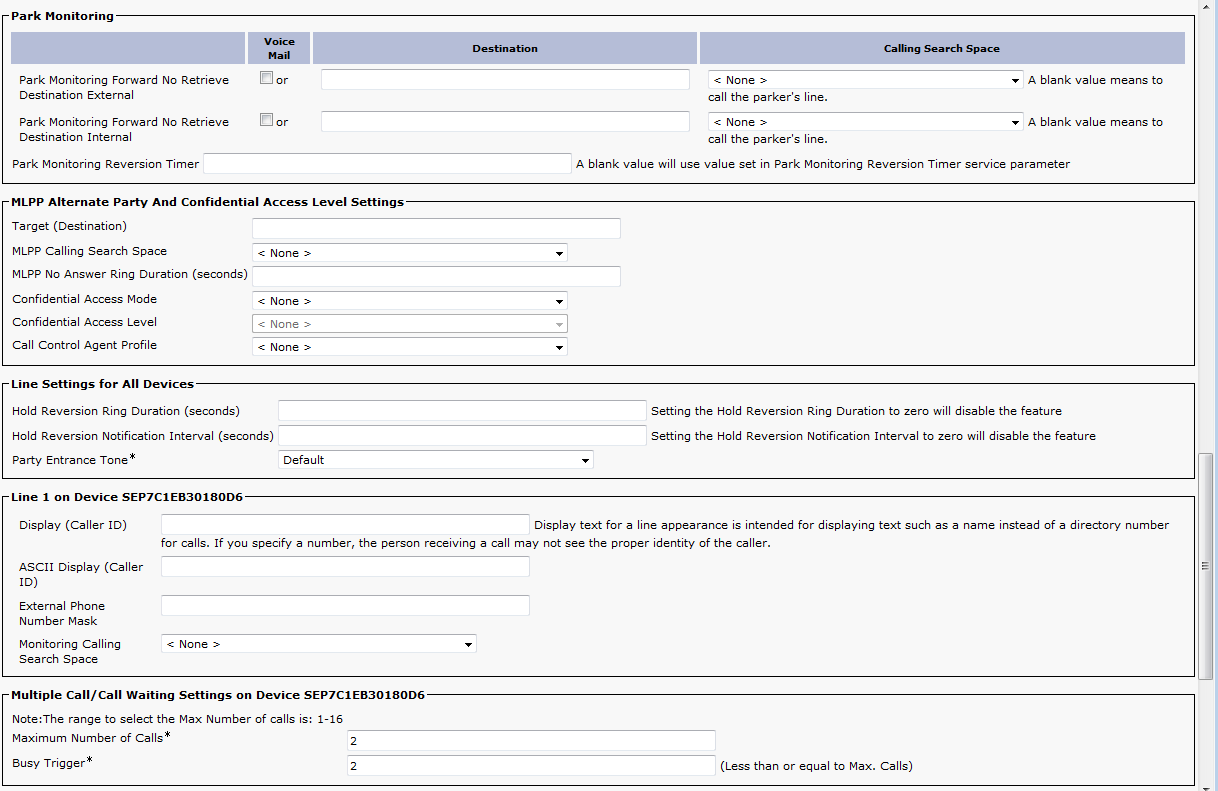The image size is (1218, 791).
Task: Open Calling Search Space dropdown for Destination Internal
Action: click(864, 122)
